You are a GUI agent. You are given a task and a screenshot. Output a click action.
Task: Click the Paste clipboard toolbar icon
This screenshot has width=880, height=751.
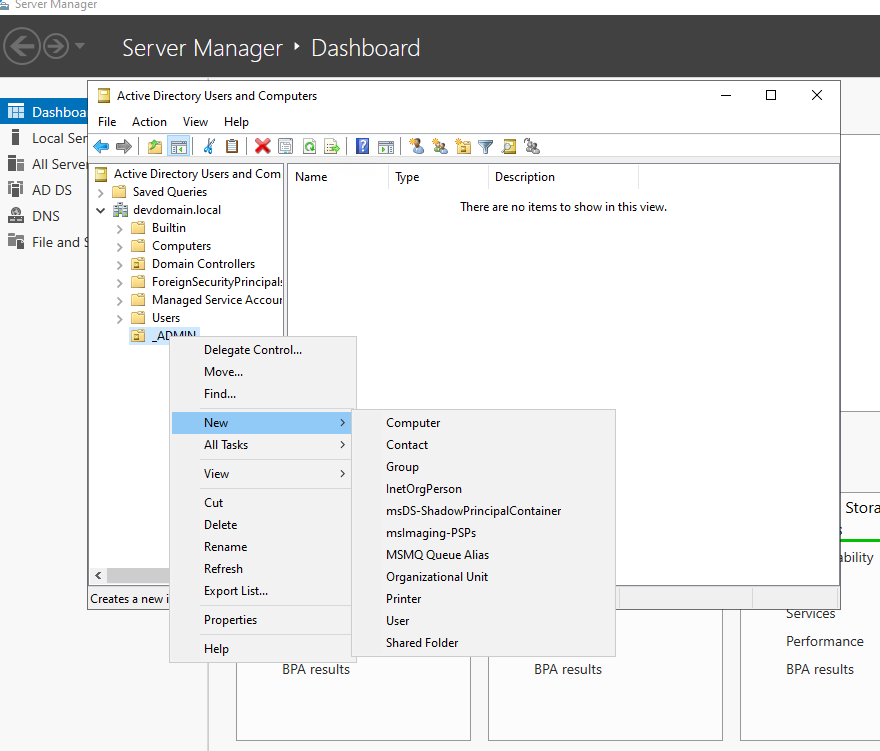232,146
